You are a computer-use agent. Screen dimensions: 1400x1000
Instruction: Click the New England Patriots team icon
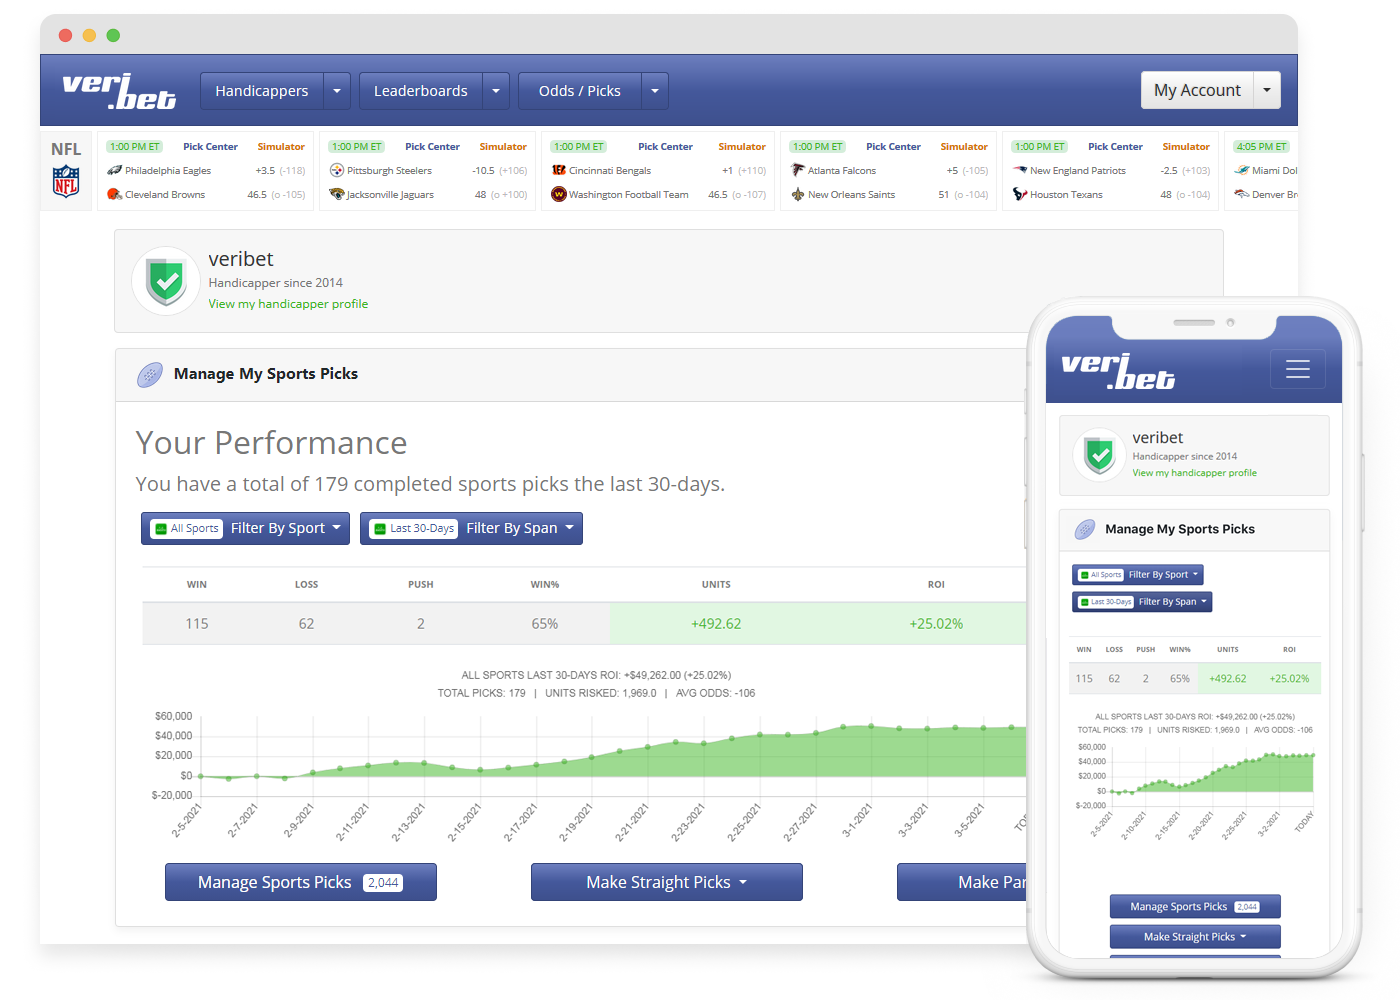(1020, 171)
